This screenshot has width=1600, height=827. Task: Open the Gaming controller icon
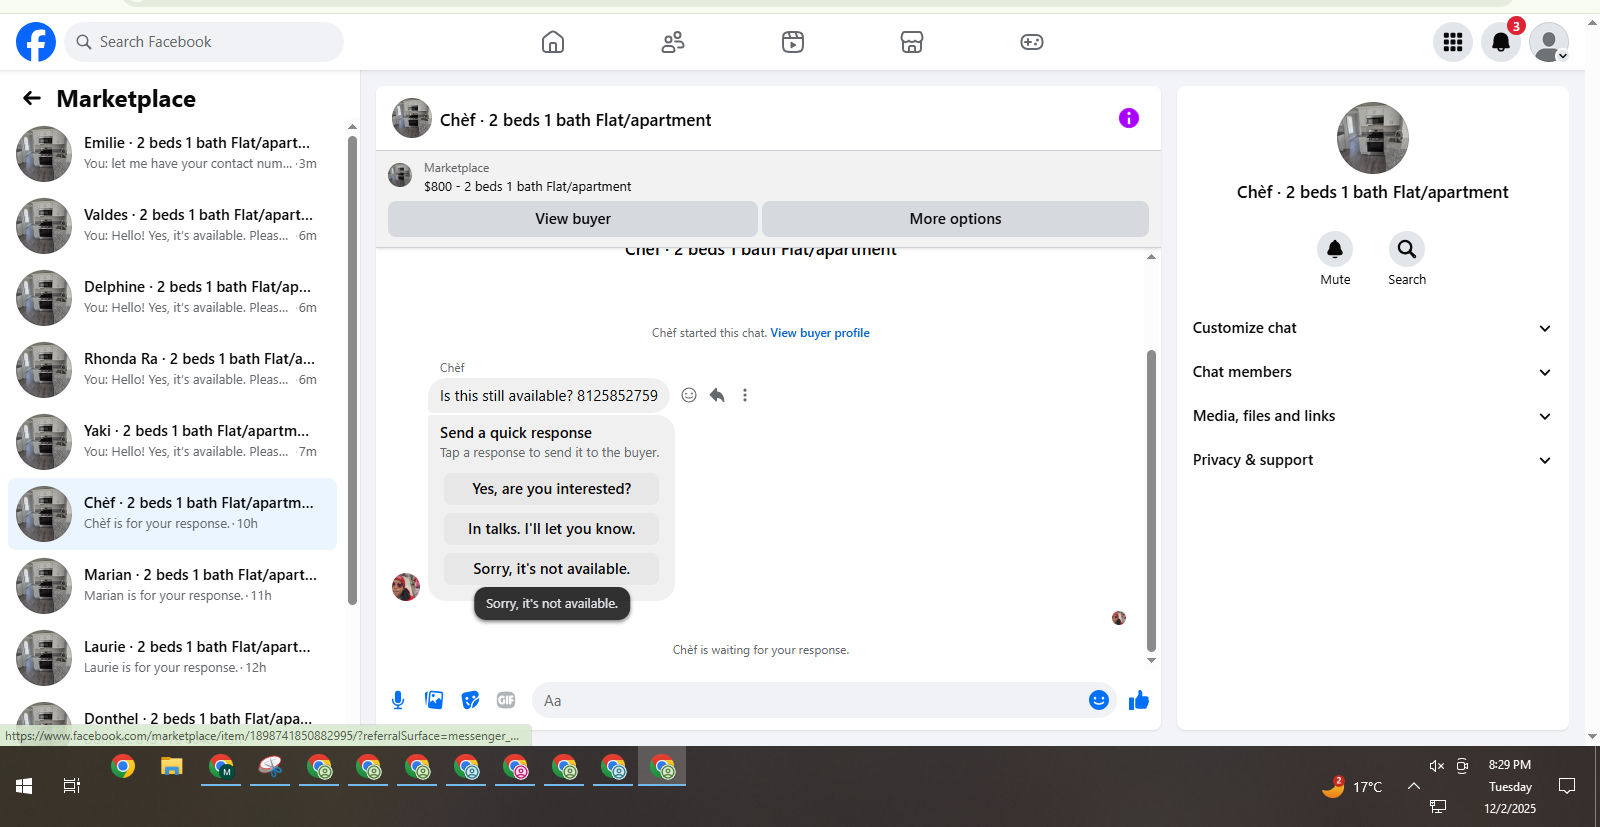click(x=1032, y=42)
